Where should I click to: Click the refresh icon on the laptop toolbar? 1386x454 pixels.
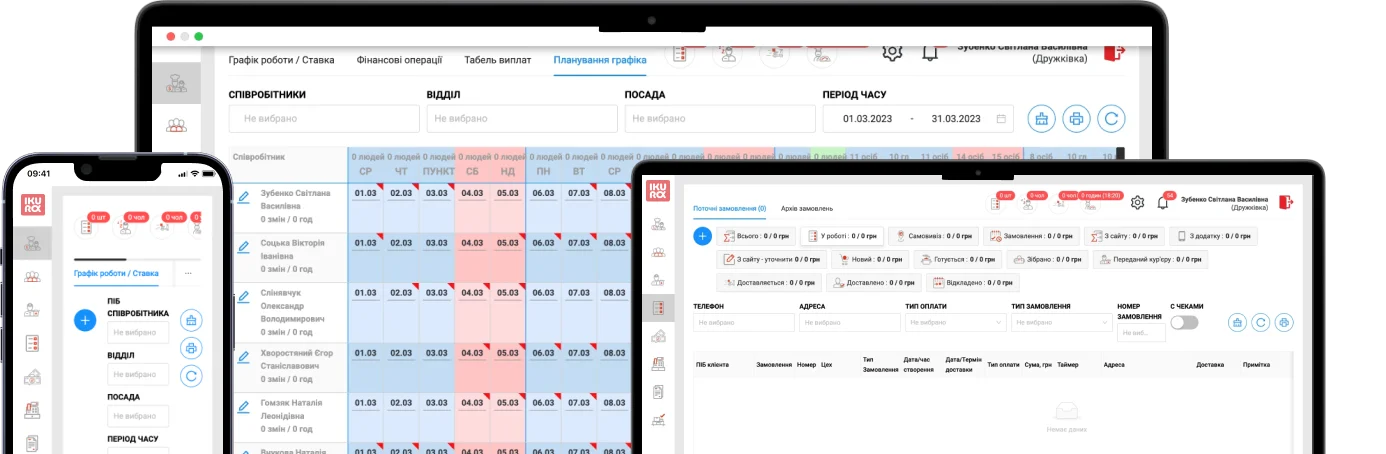point(1111,119)
